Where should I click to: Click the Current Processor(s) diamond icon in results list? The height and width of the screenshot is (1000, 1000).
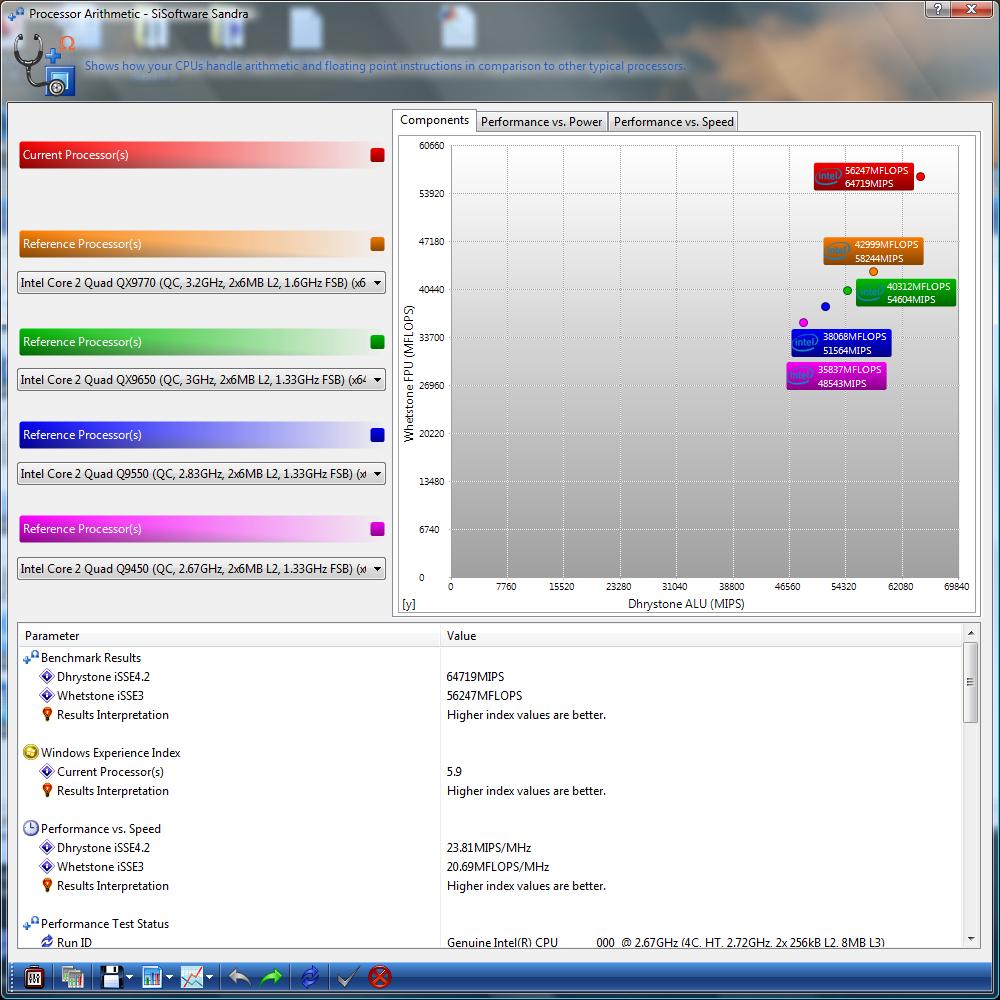click(47, 771)
